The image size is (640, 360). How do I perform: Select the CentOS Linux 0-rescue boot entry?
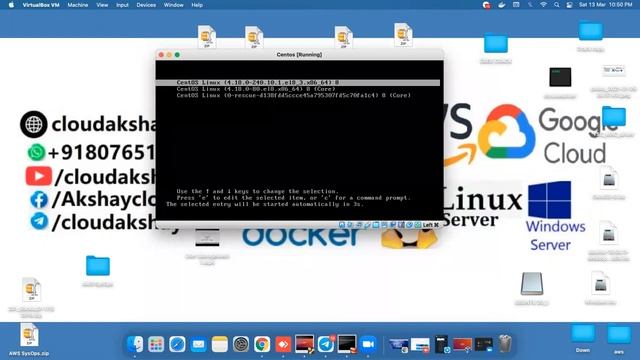point(293,96)
